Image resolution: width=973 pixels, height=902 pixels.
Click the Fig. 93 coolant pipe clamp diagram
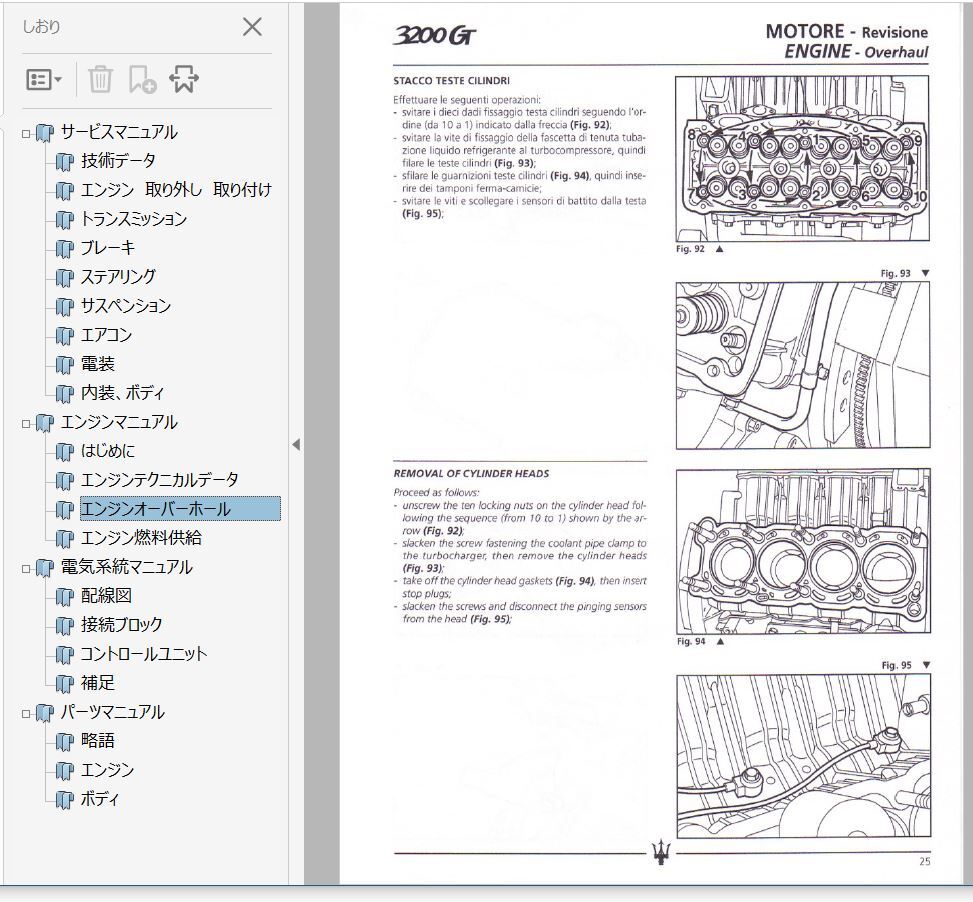(803, 365)
